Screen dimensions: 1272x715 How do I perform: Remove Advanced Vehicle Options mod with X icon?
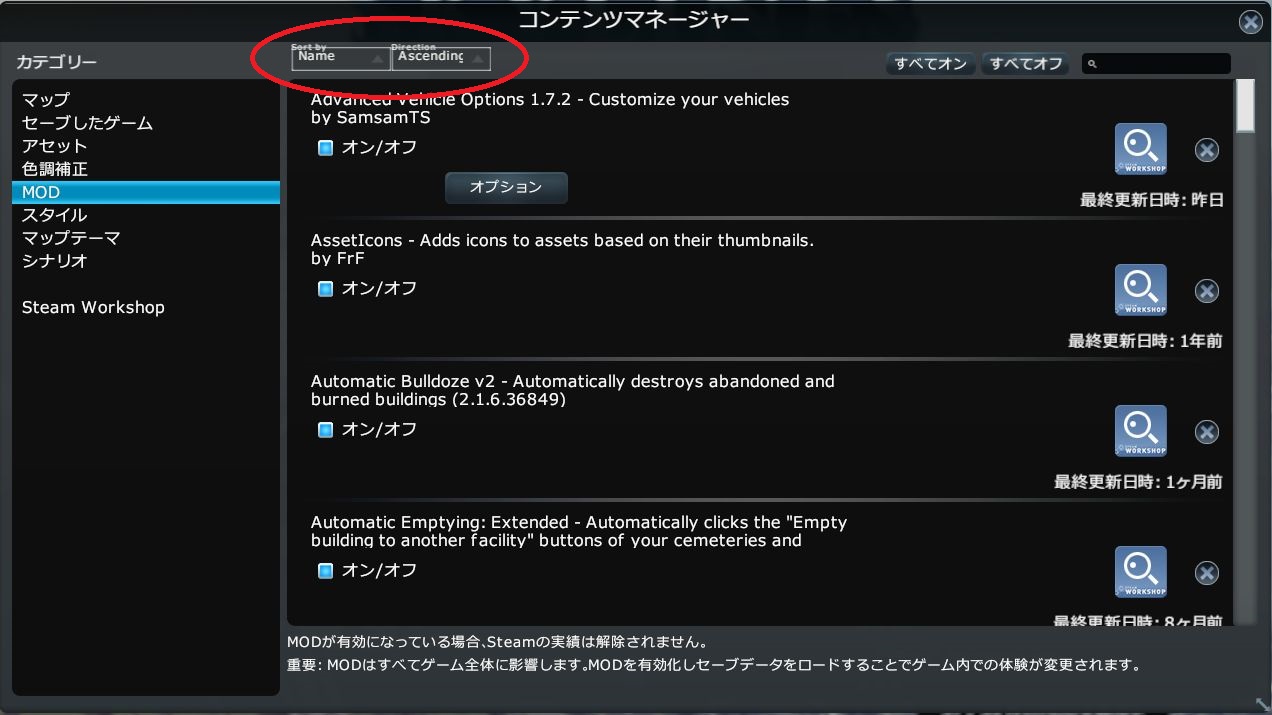(x=1207, y=150)
